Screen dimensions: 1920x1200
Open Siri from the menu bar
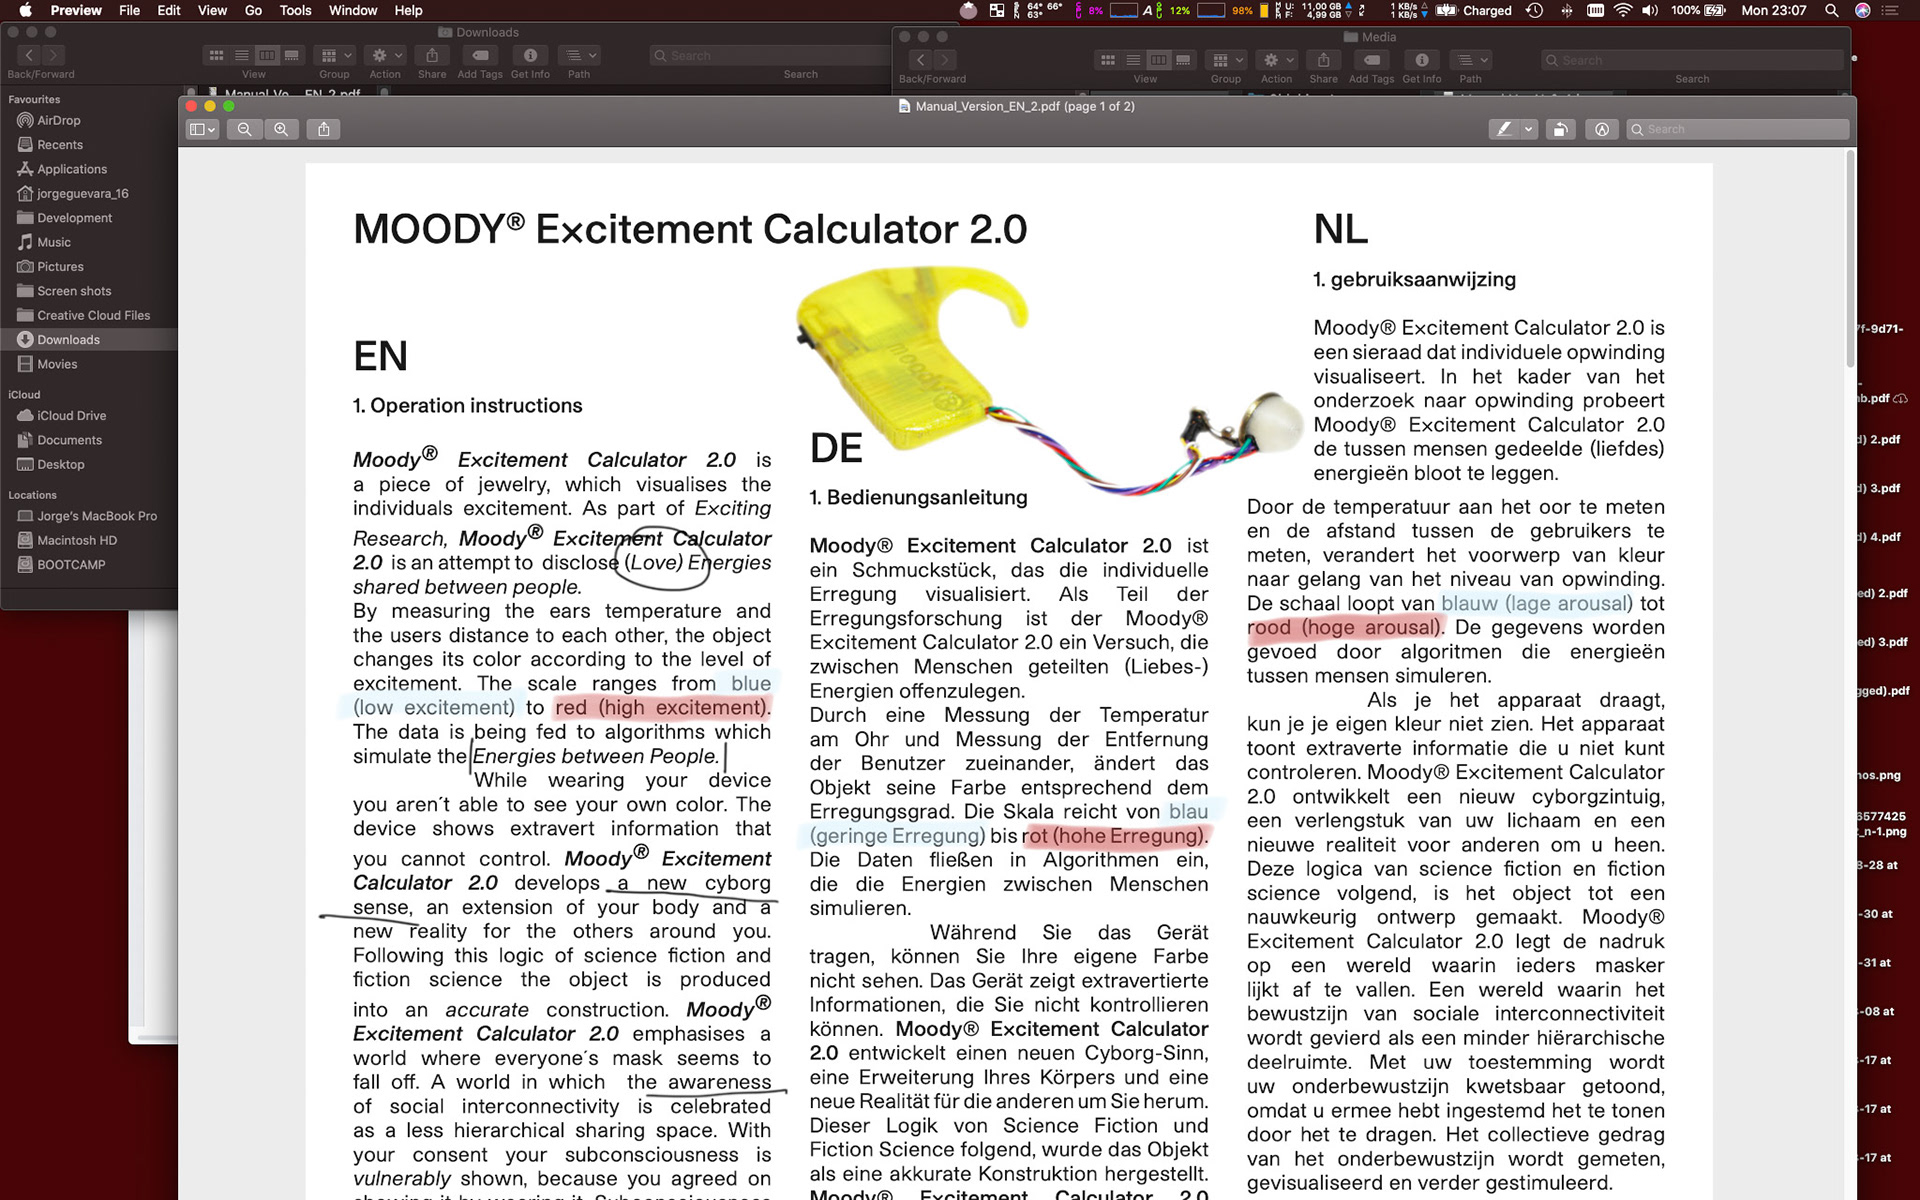[x=1862, y=10]
